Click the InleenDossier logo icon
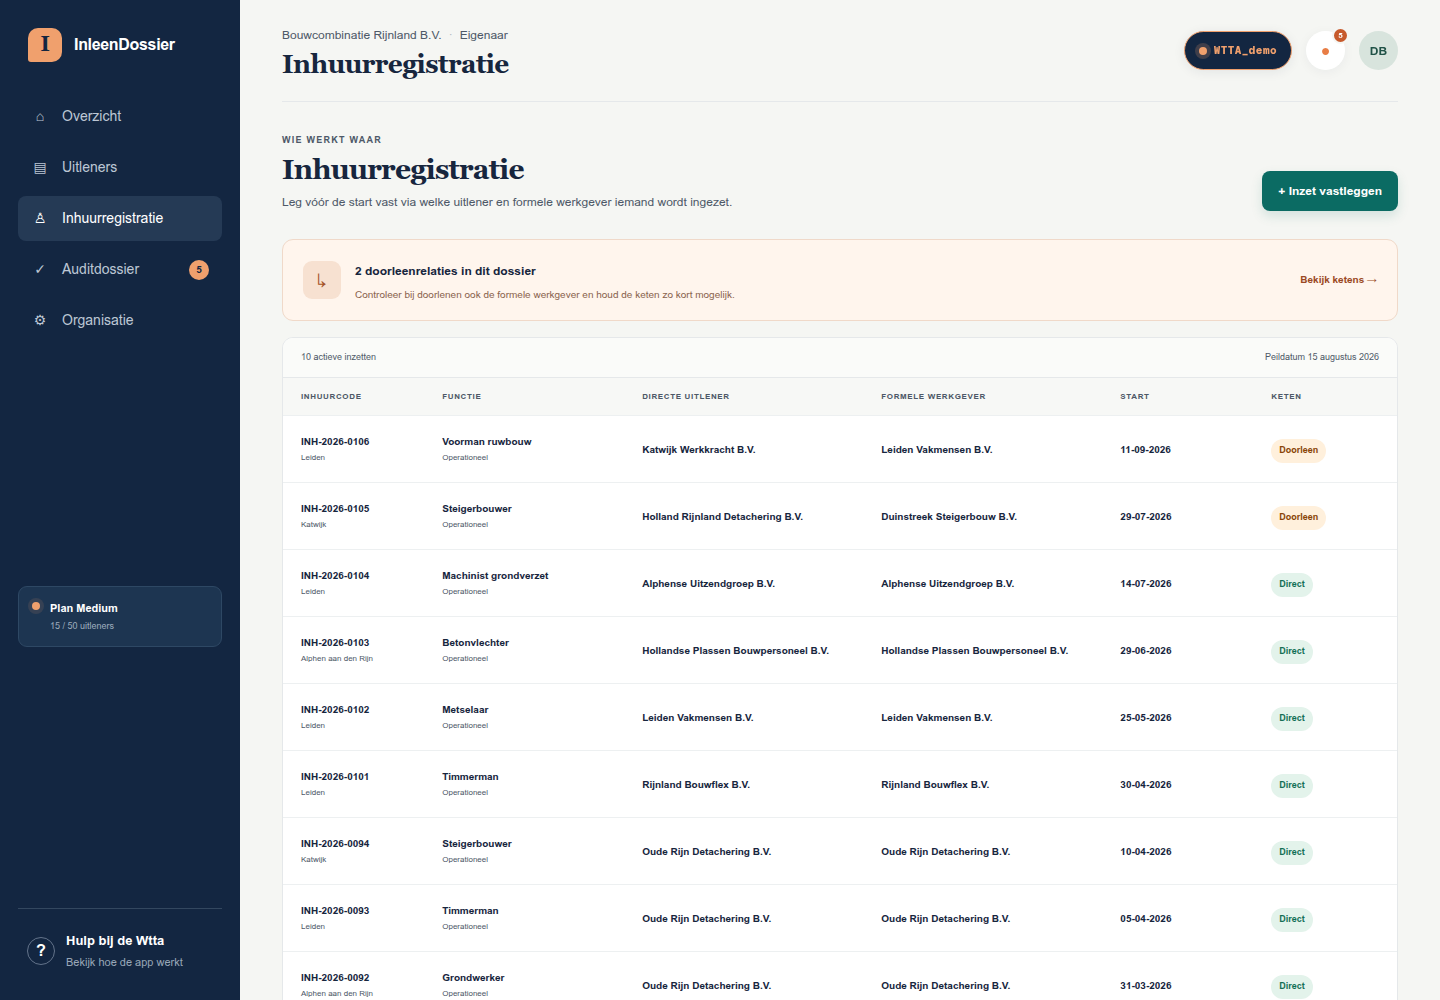The width and height of the screenshot is (1440, 1000). coord(45,45)
